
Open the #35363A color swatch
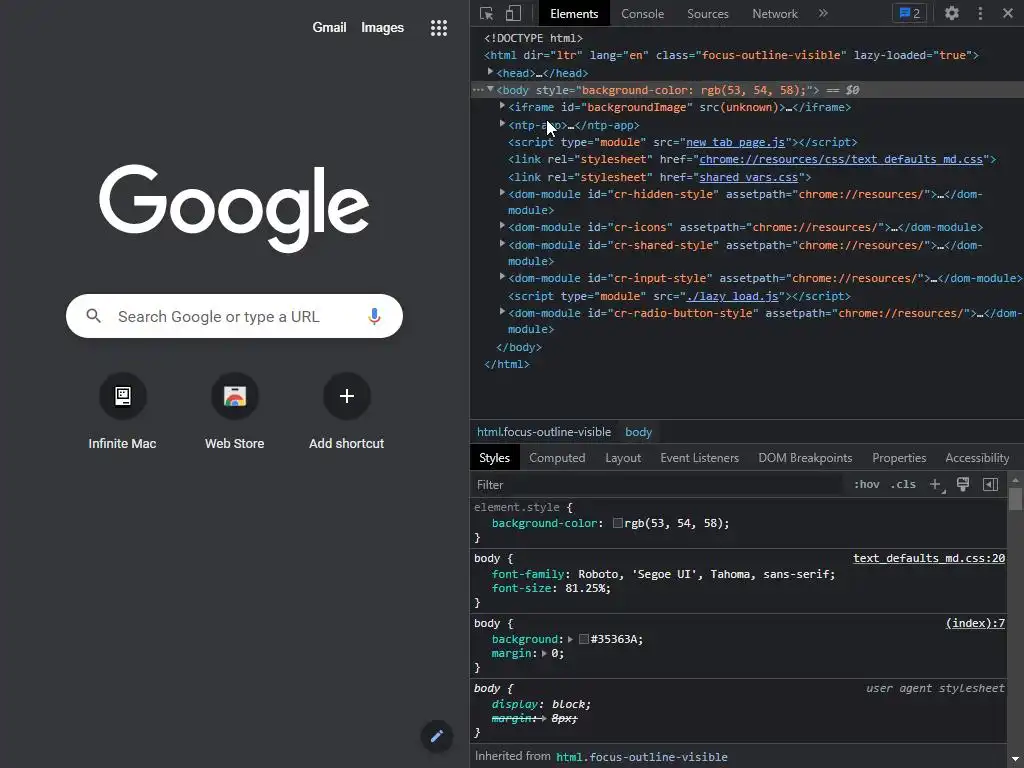click(584, 639)
